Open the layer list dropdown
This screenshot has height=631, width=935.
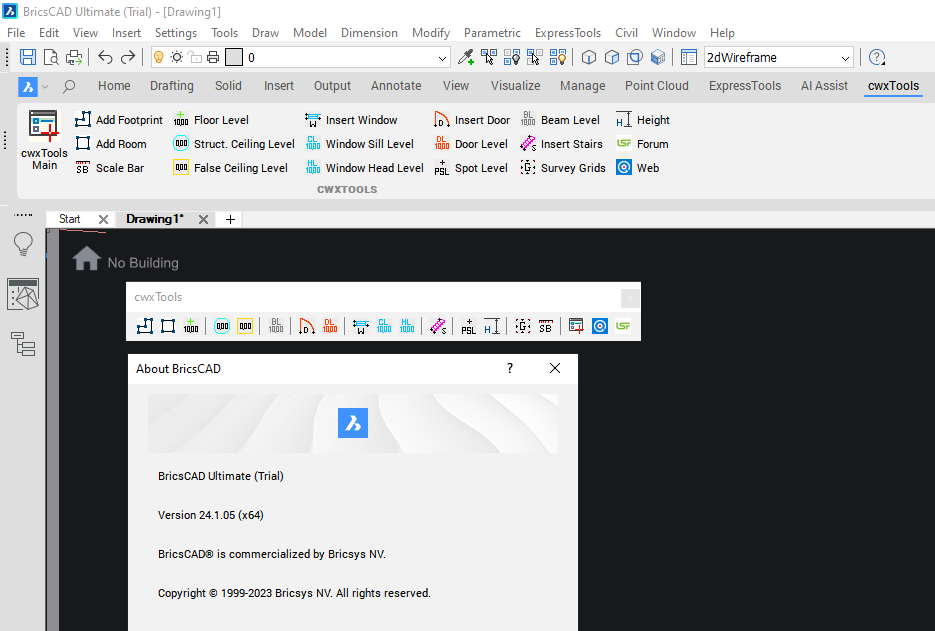point(442,58)
